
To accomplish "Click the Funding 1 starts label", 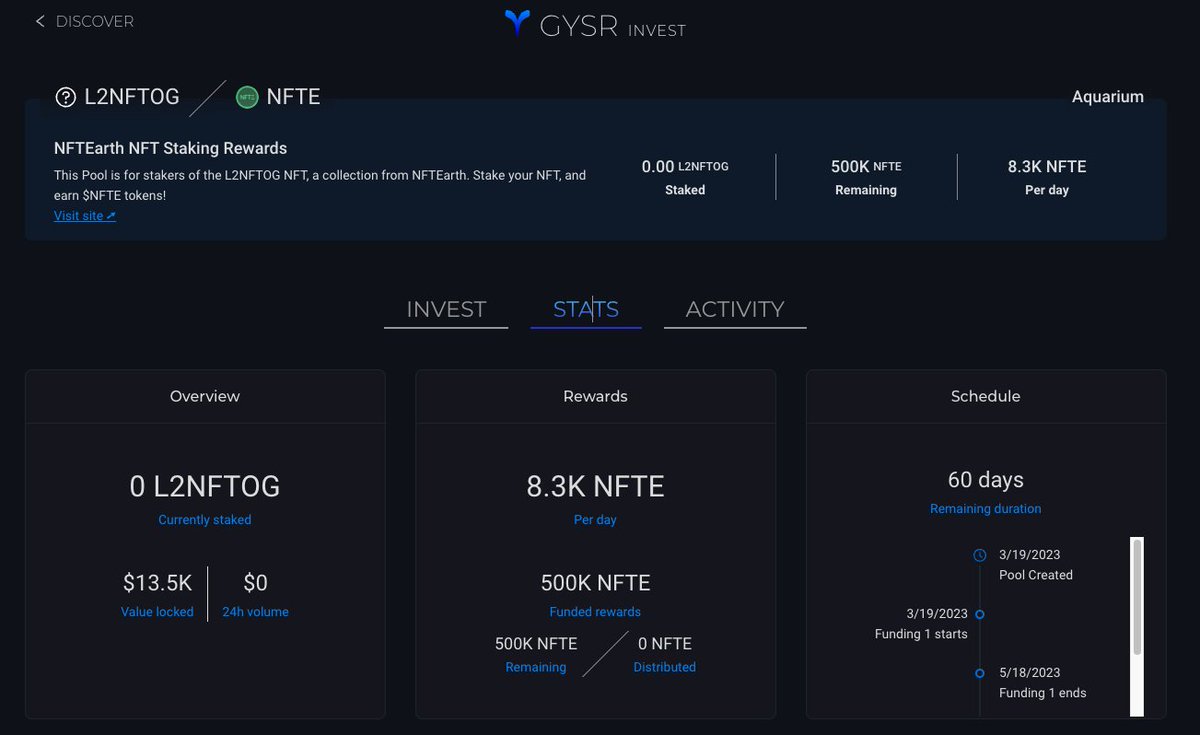I will tap(921, 634).
